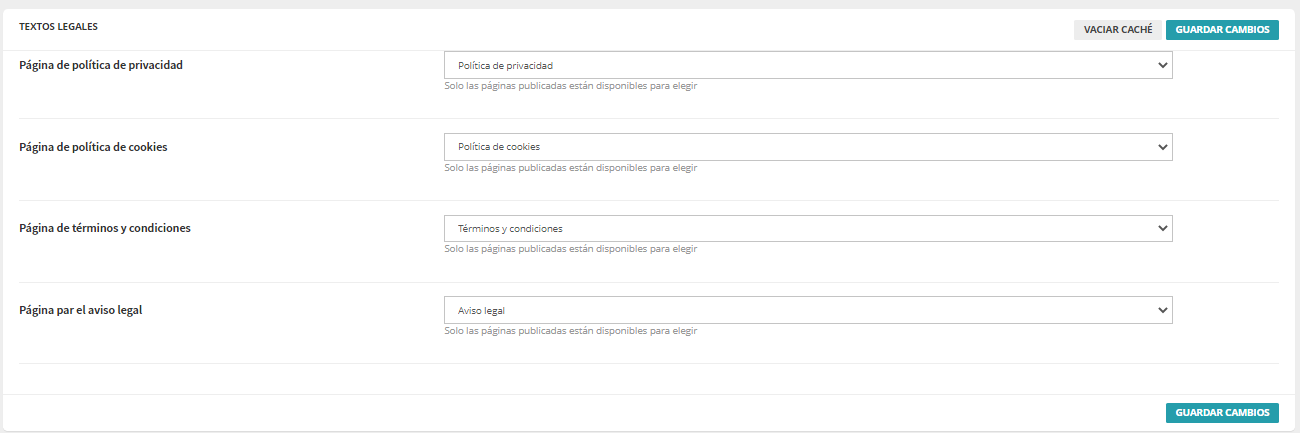The width and height of the screenshot is (1300, 433).
Task: Click the chevron arrow on the cookies policy select
Action: pos(1162,147)
